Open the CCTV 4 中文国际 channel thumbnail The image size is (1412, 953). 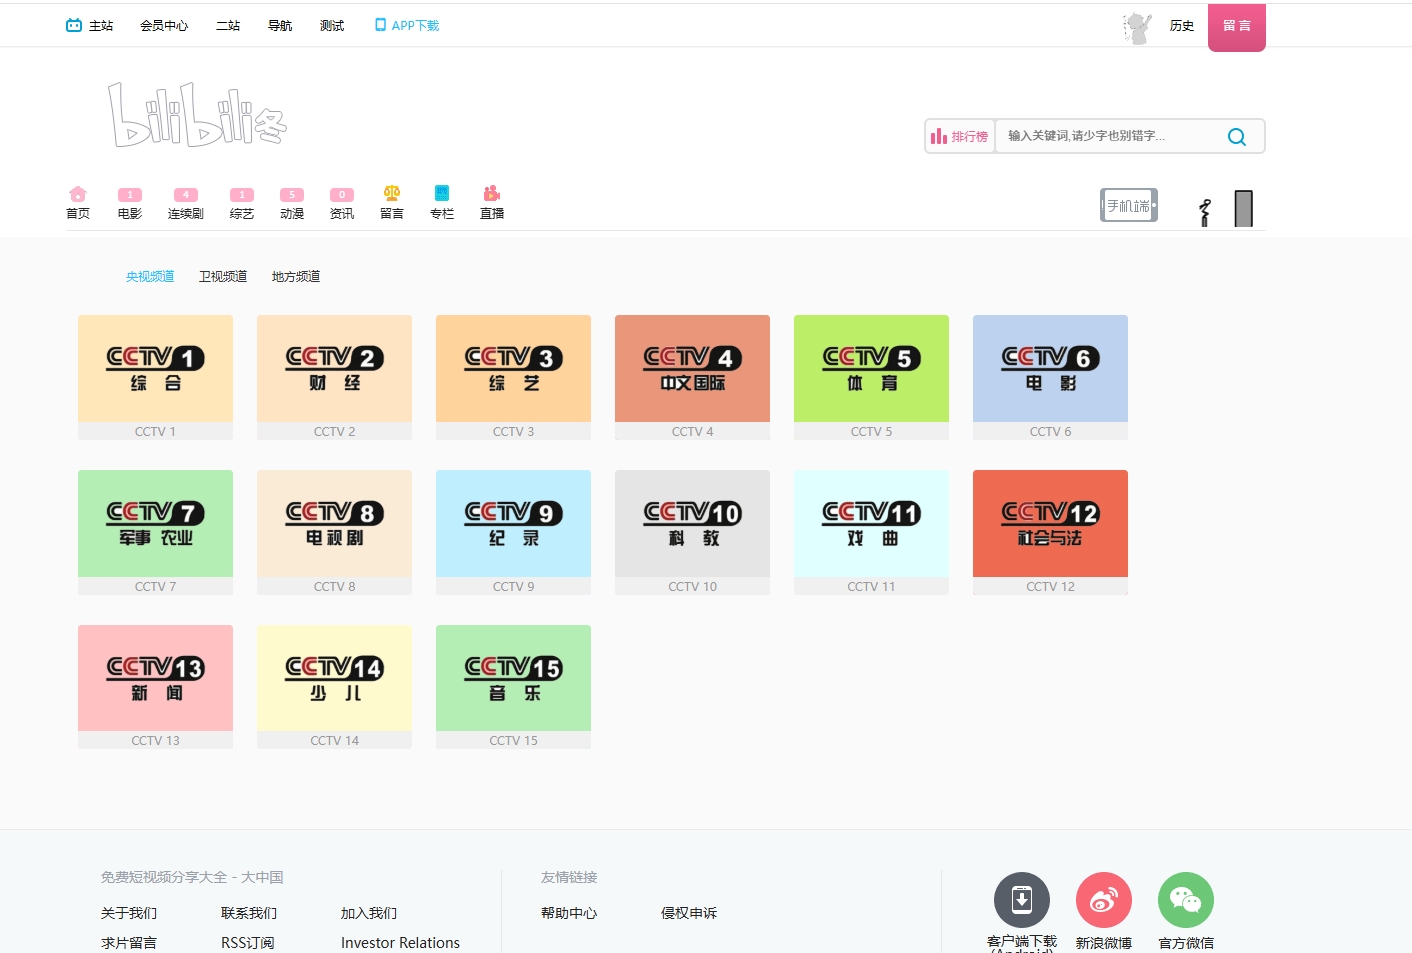[x=692, y=368]
